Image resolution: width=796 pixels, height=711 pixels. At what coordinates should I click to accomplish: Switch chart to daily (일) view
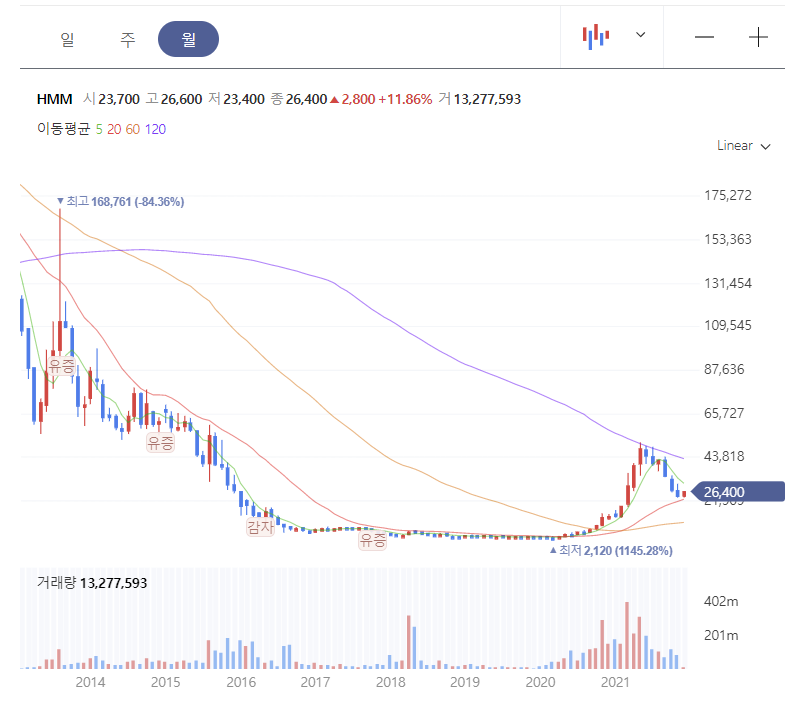tap(68, 39)
